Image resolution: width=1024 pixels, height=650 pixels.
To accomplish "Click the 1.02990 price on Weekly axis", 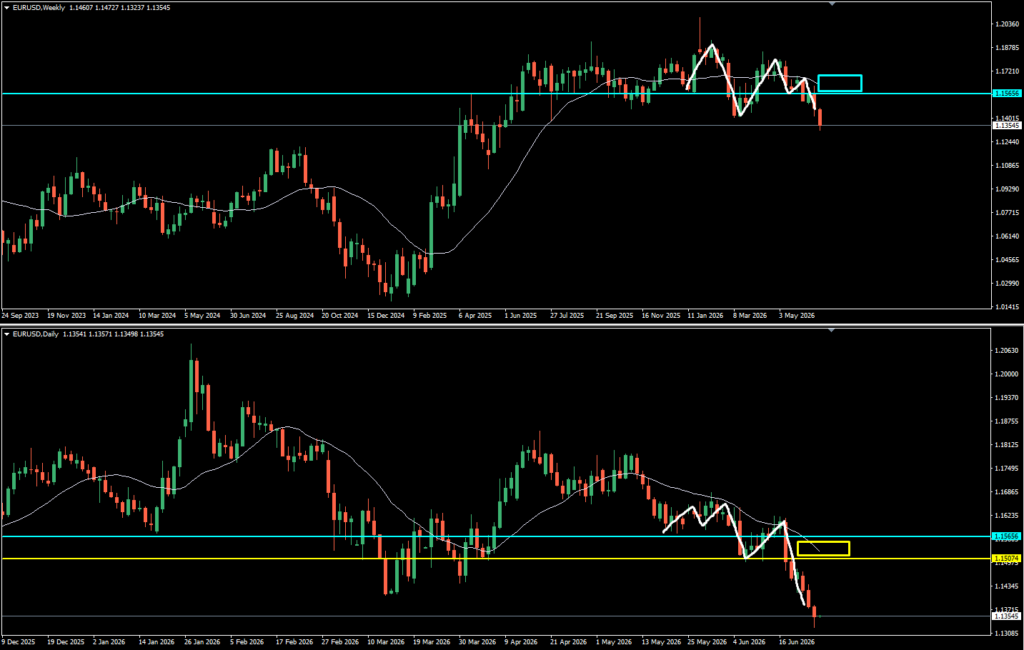I will [x=1007, y=283].
